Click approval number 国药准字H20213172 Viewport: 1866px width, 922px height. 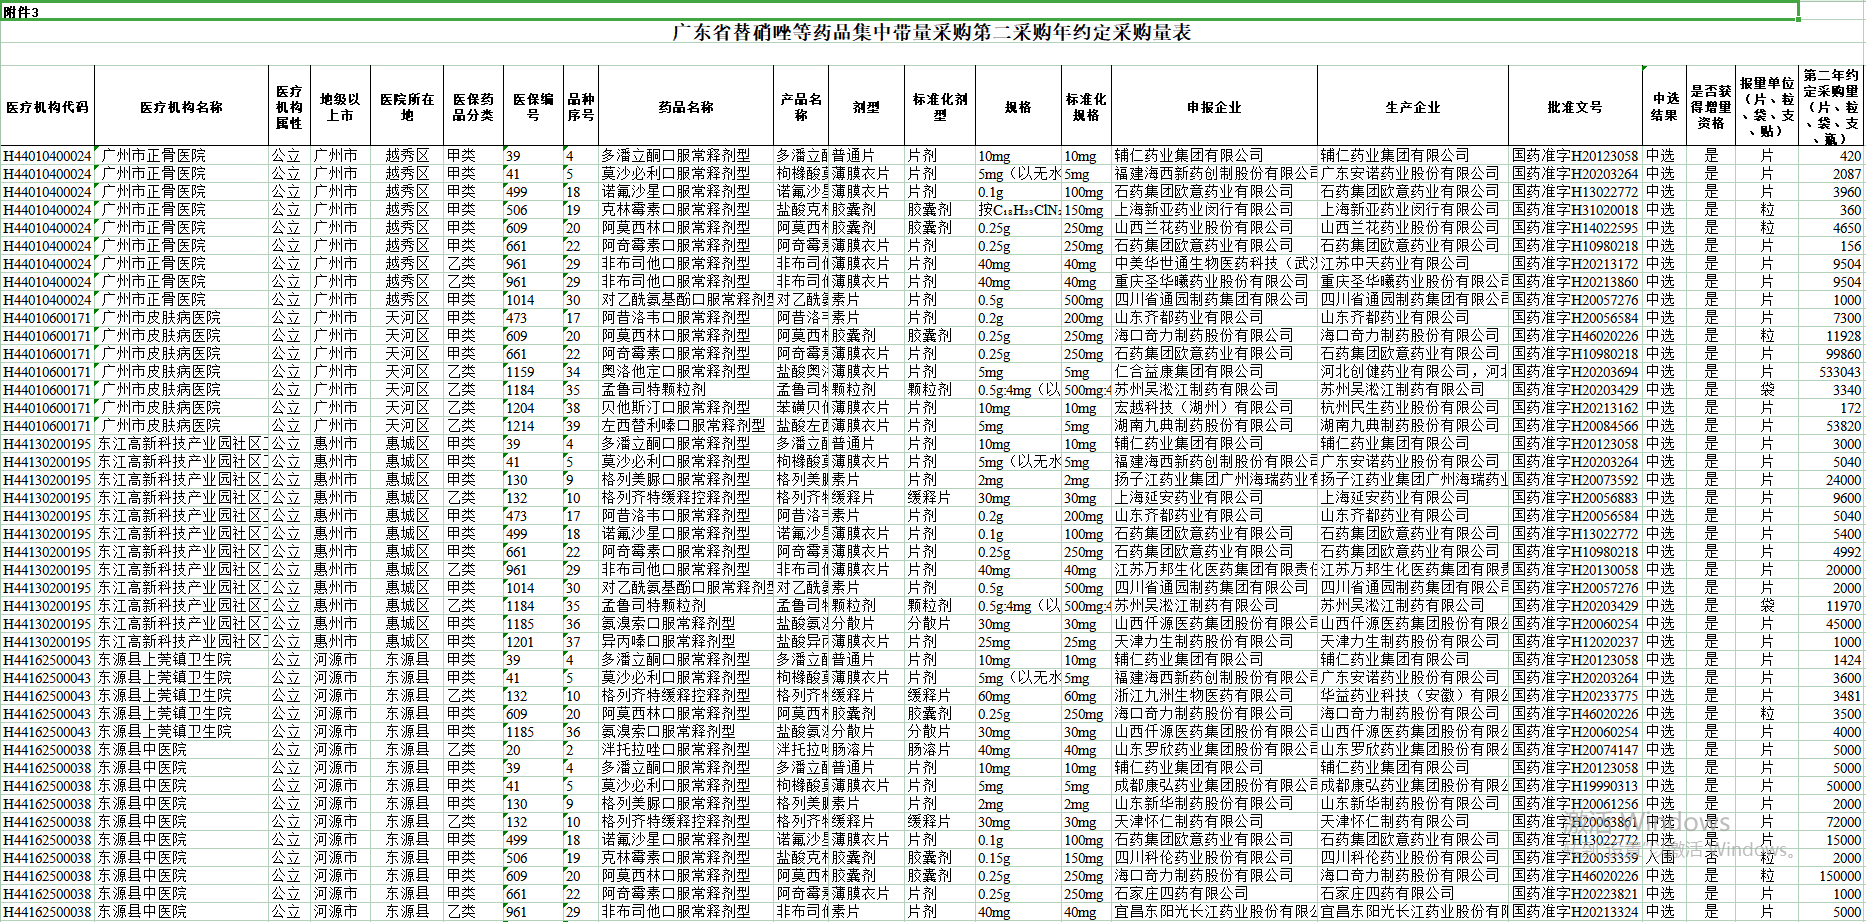point(1575,264)
